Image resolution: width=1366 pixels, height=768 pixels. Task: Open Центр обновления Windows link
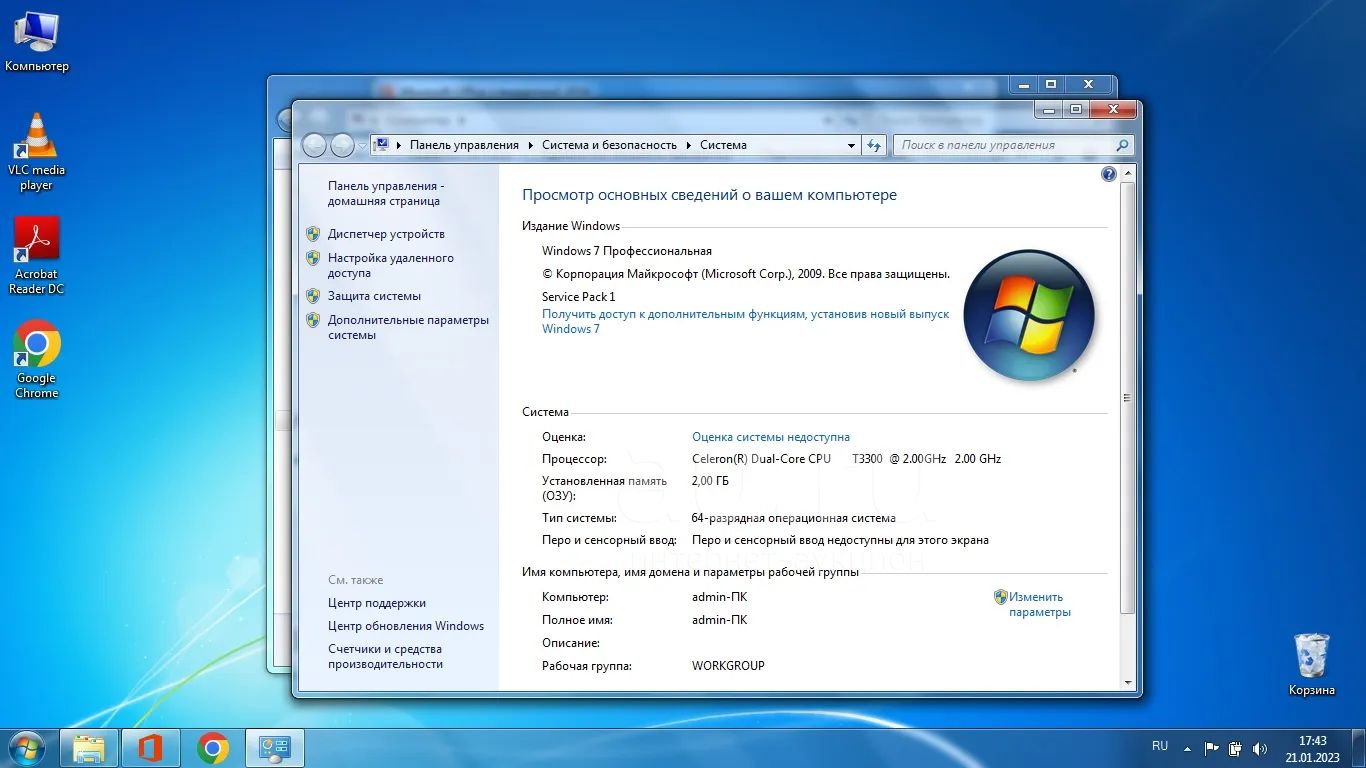click(x=406, y=626)
